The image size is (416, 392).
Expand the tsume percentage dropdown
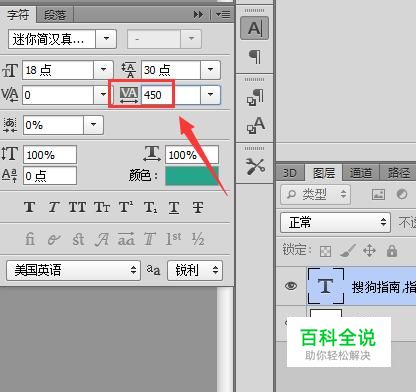(94, 125)
